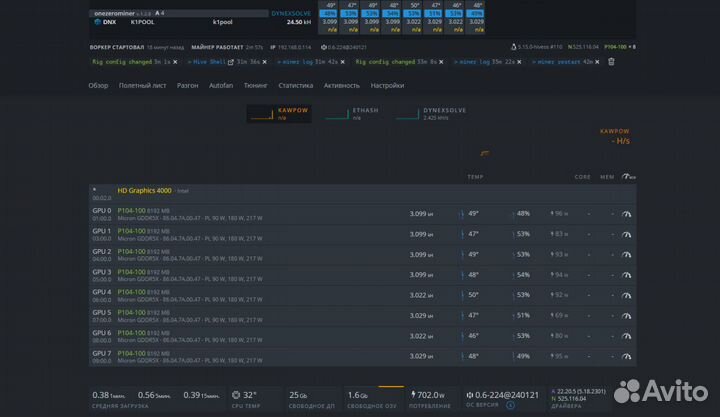
Task: Click the HD Graphics 4000 device row
Action: pyautogui.click(x=362, y=193)
